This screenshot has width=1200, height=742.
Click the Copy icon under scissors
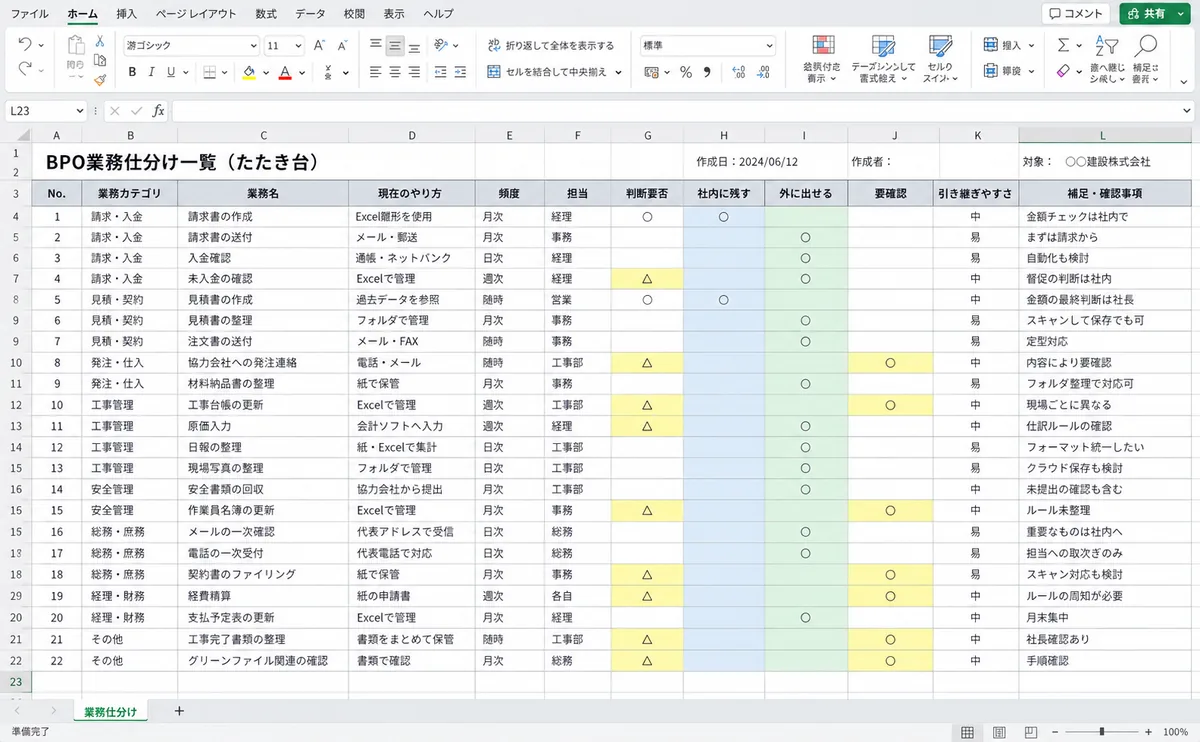[100, 61]
